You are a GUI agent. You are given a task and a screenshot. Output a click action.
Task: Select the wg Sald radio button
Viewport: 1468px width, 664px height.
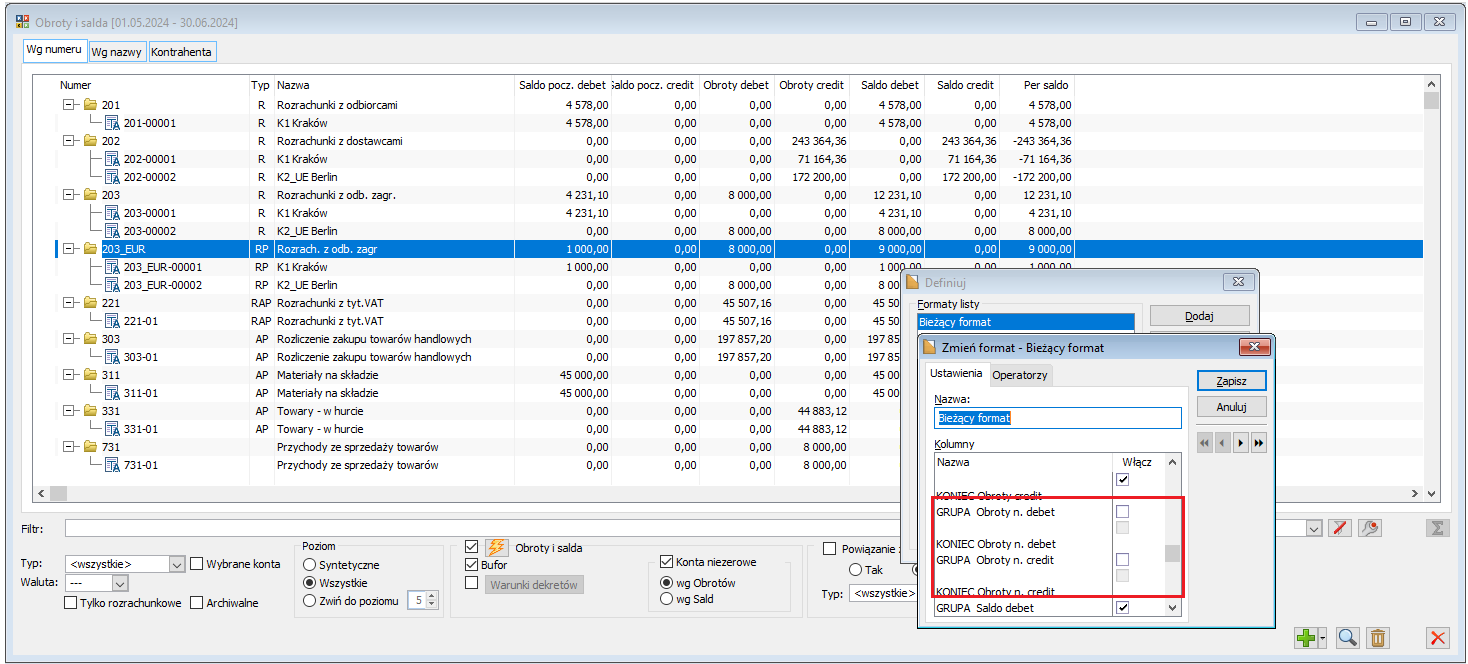coord(667,599)
